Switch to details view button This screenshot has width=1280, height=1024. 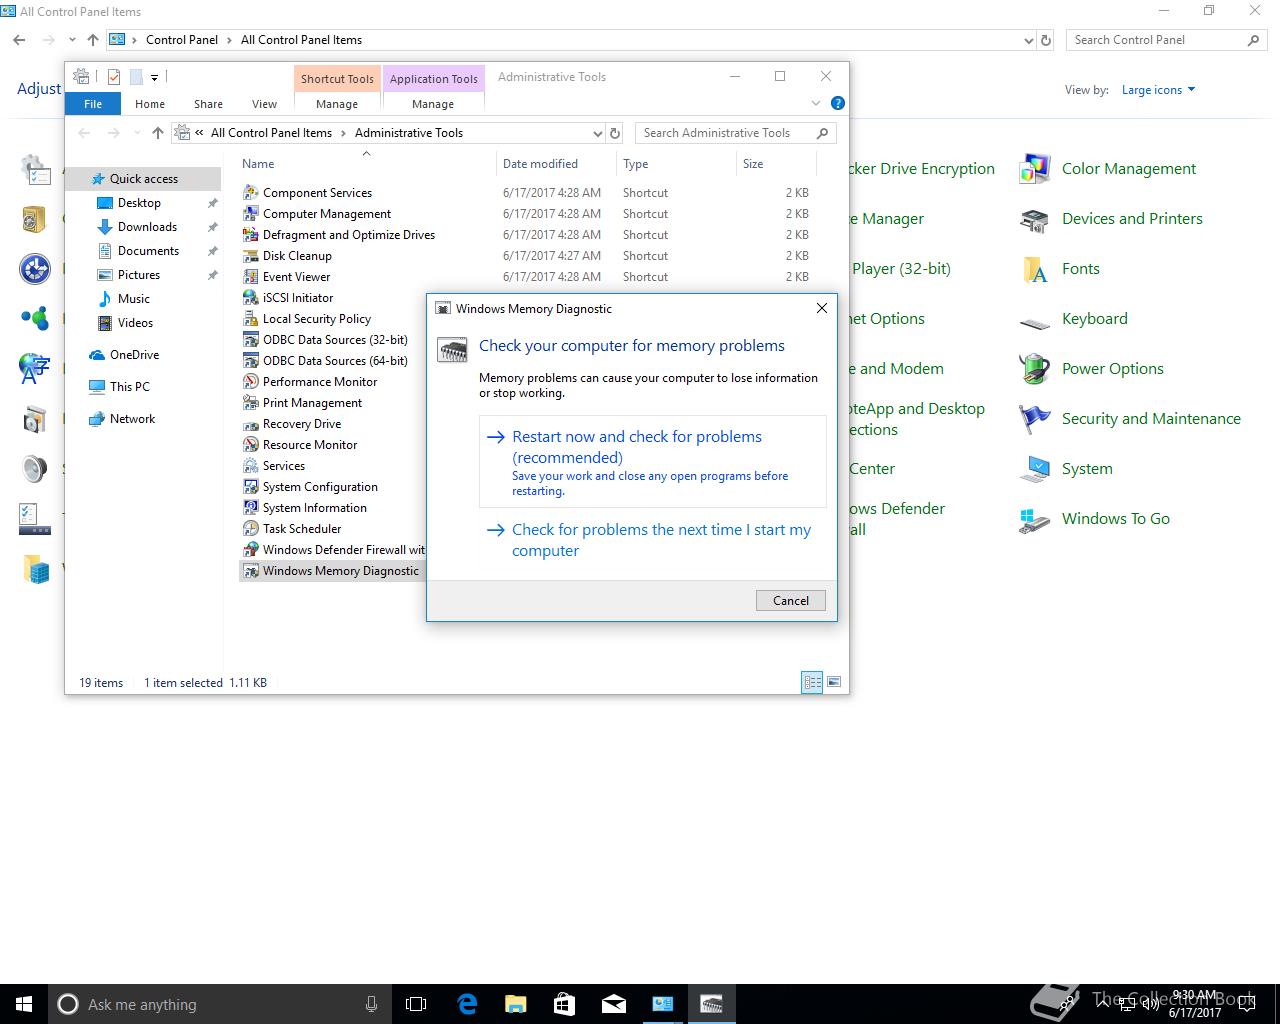pos(812,682)
